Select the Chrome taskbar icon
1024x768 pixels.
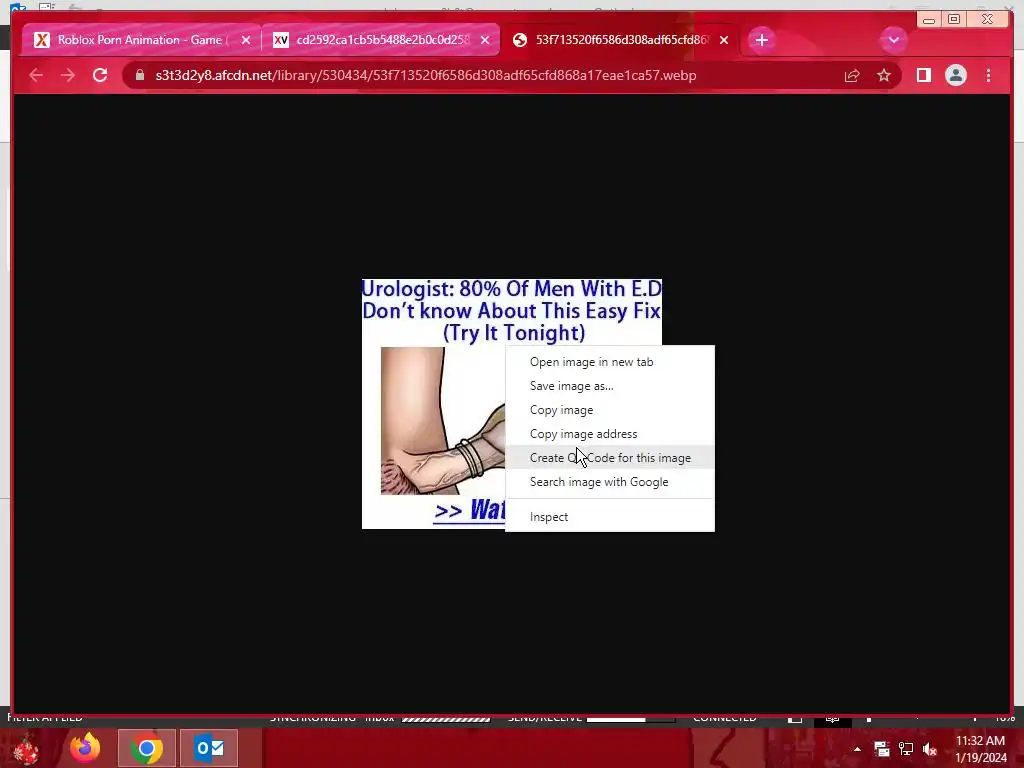pos(147,748)
